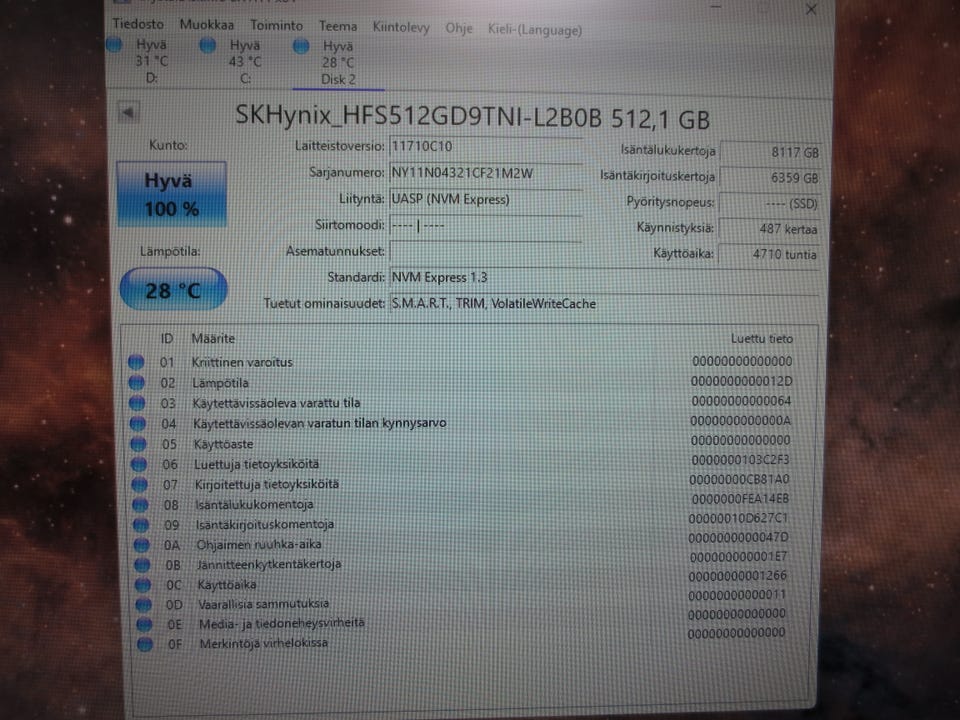This screenshot has height=720, width=960.
Task: Click the status icon for Kriittinen varoitus
Action: coord(136,362)
